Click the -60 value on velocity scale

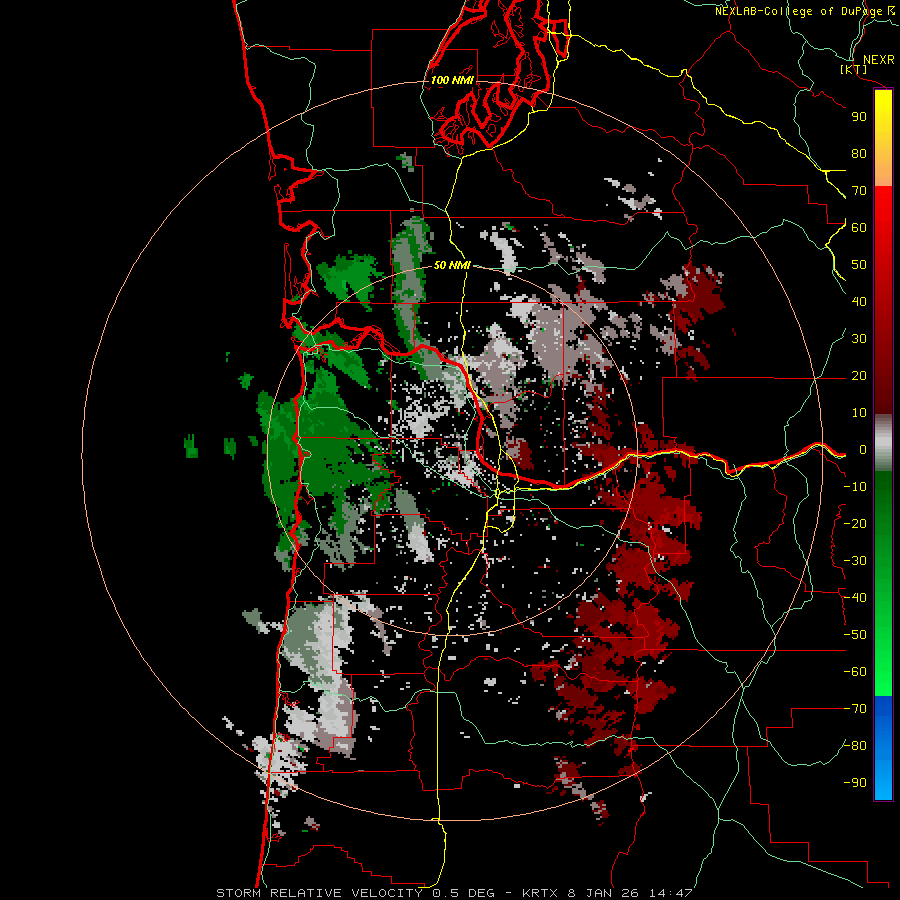pos(855,672)
